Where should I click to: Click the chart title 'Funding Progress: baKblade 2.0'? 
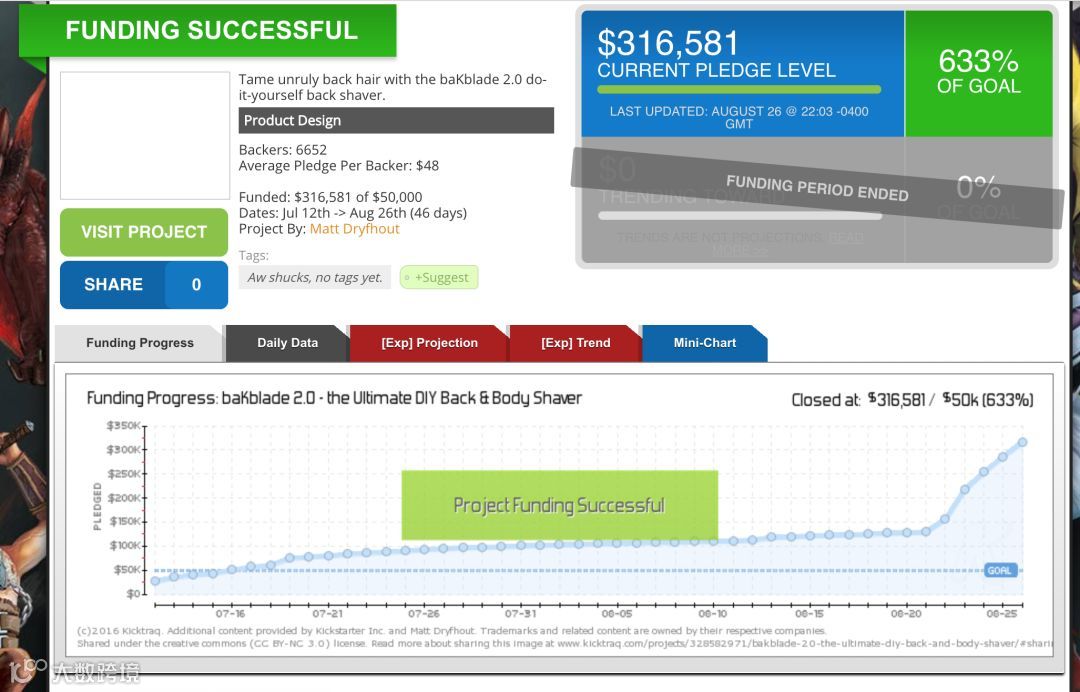(334, 398)
